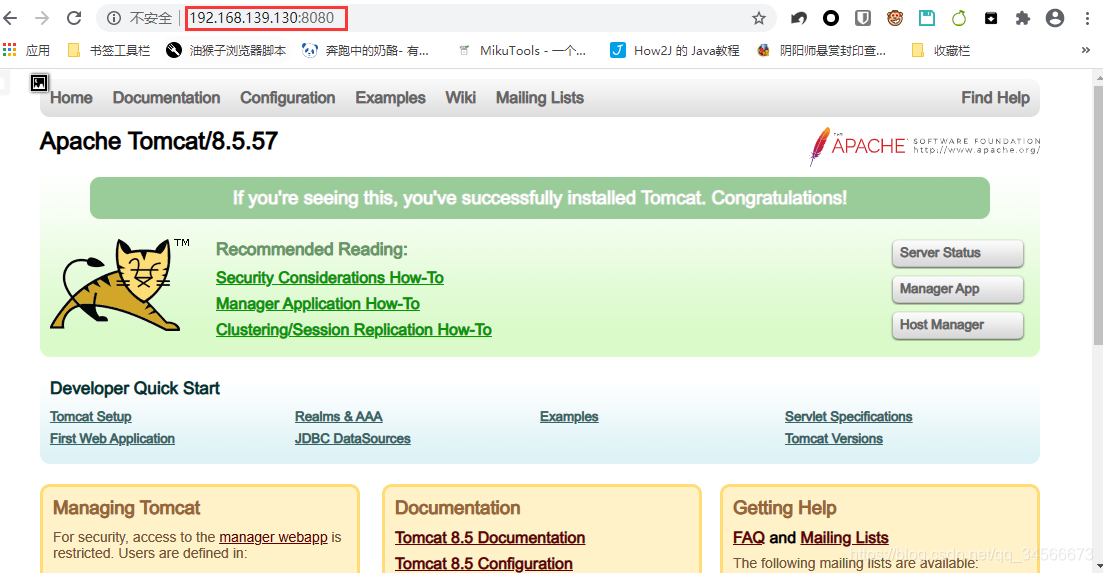Open the FAQ link under Getting Help
Viewport: 1103px width, 573px height.
(x=748, y=538)
